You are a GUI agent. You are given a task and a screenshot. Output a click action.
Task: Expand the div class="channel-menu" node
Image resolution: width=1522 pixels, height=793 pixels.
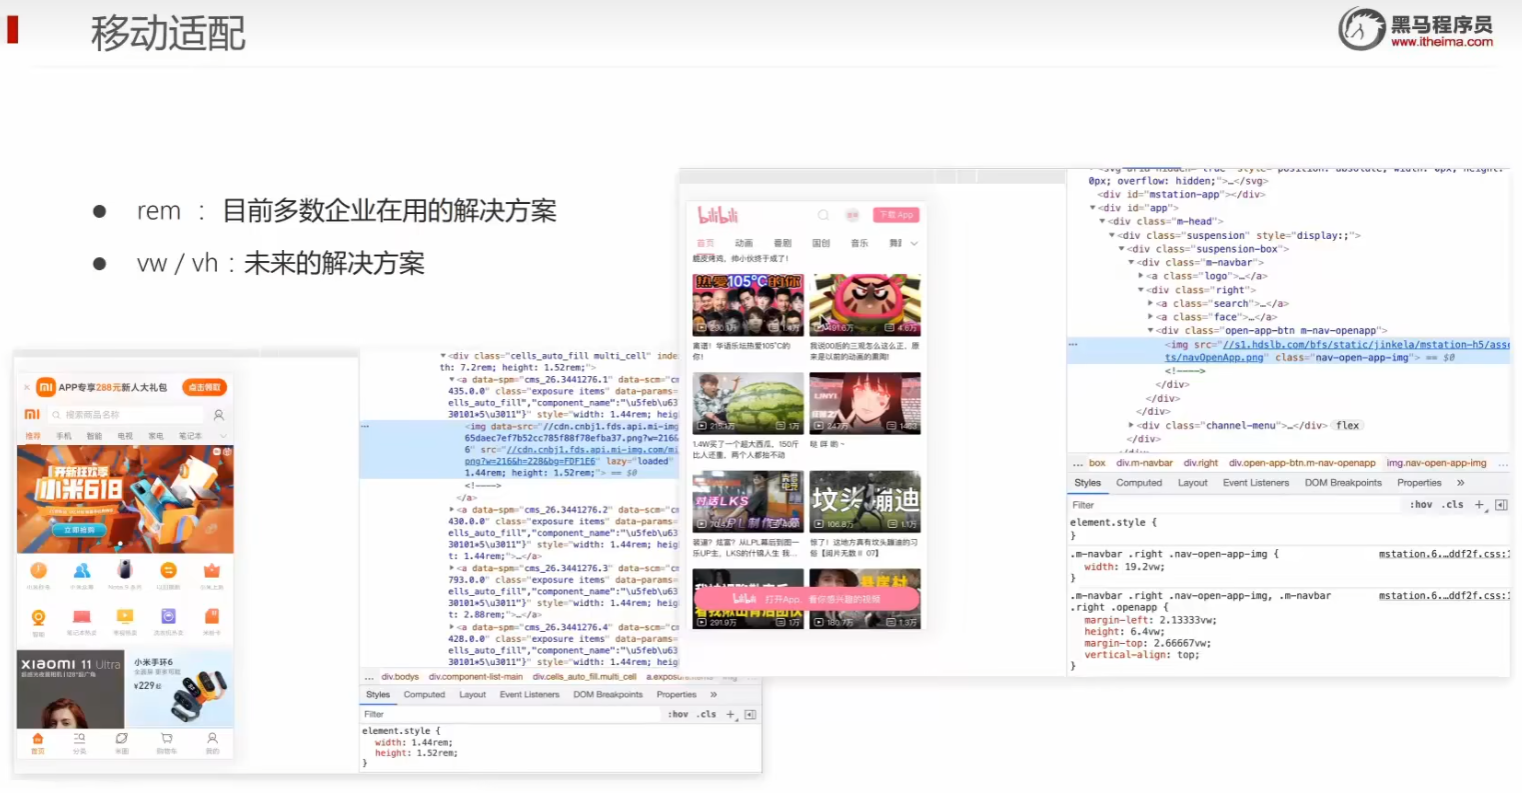1132,425
